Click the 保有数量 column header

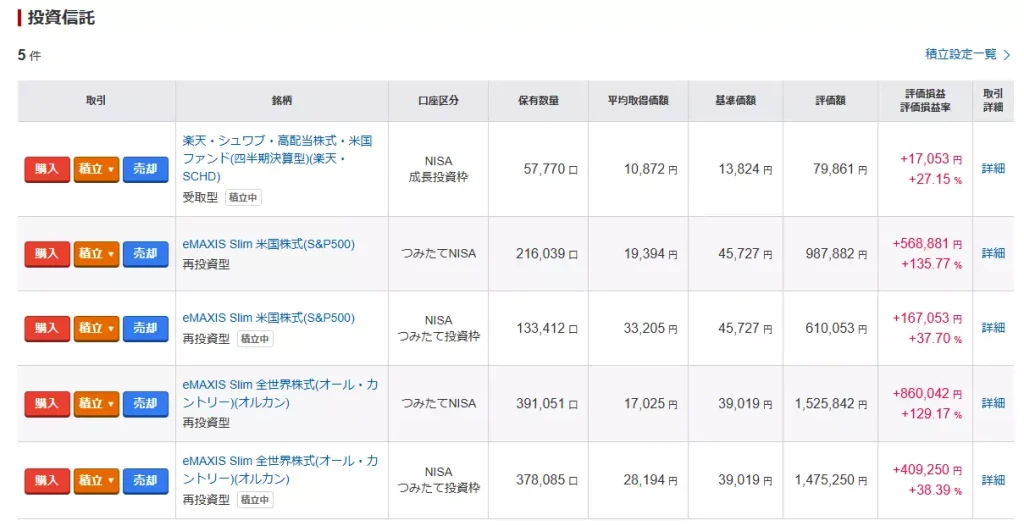tap(538, 101)
